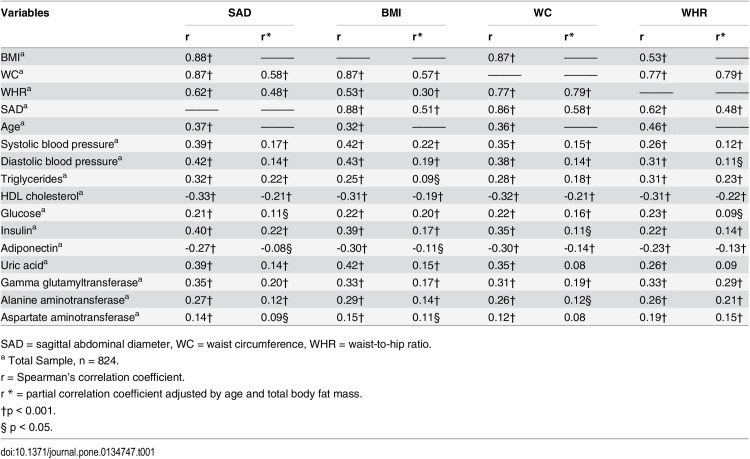The width and height of the screenshot is (750, 459).
Task: Select the Systolic blood pressure row label
Action: 59,144
